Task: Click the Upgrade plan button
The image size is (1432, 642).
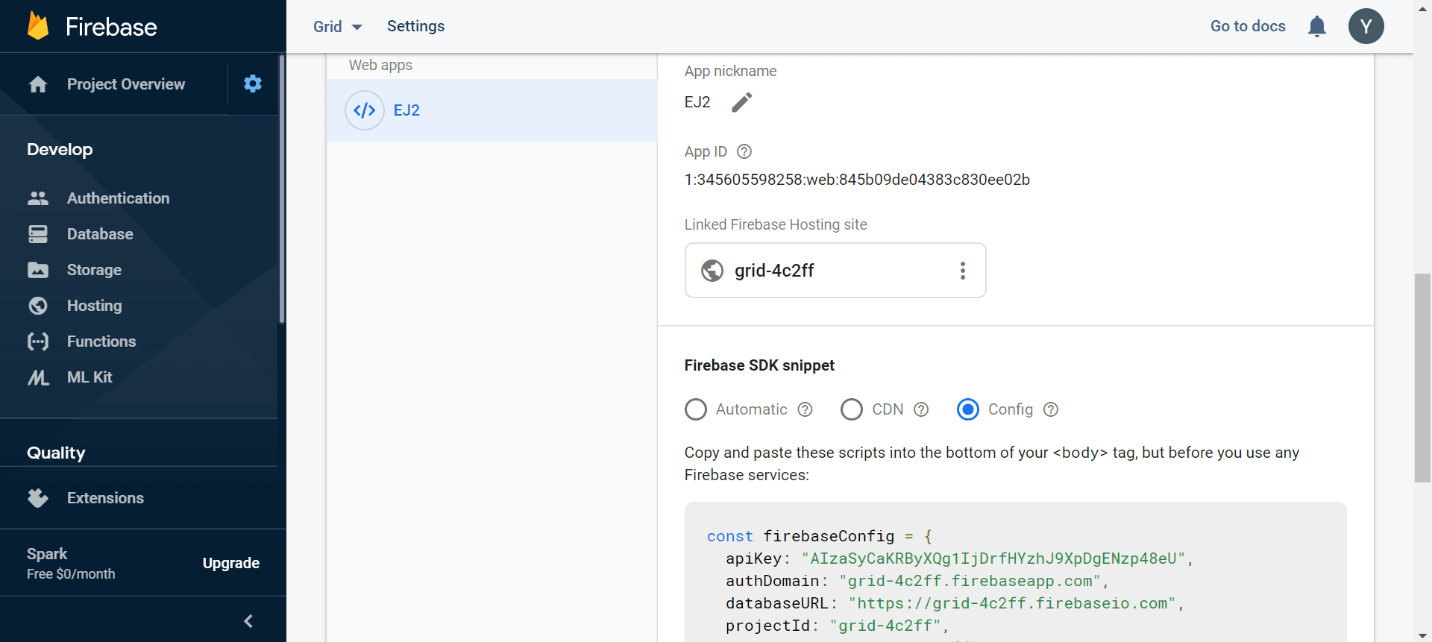Action: [x=231, y=563]
